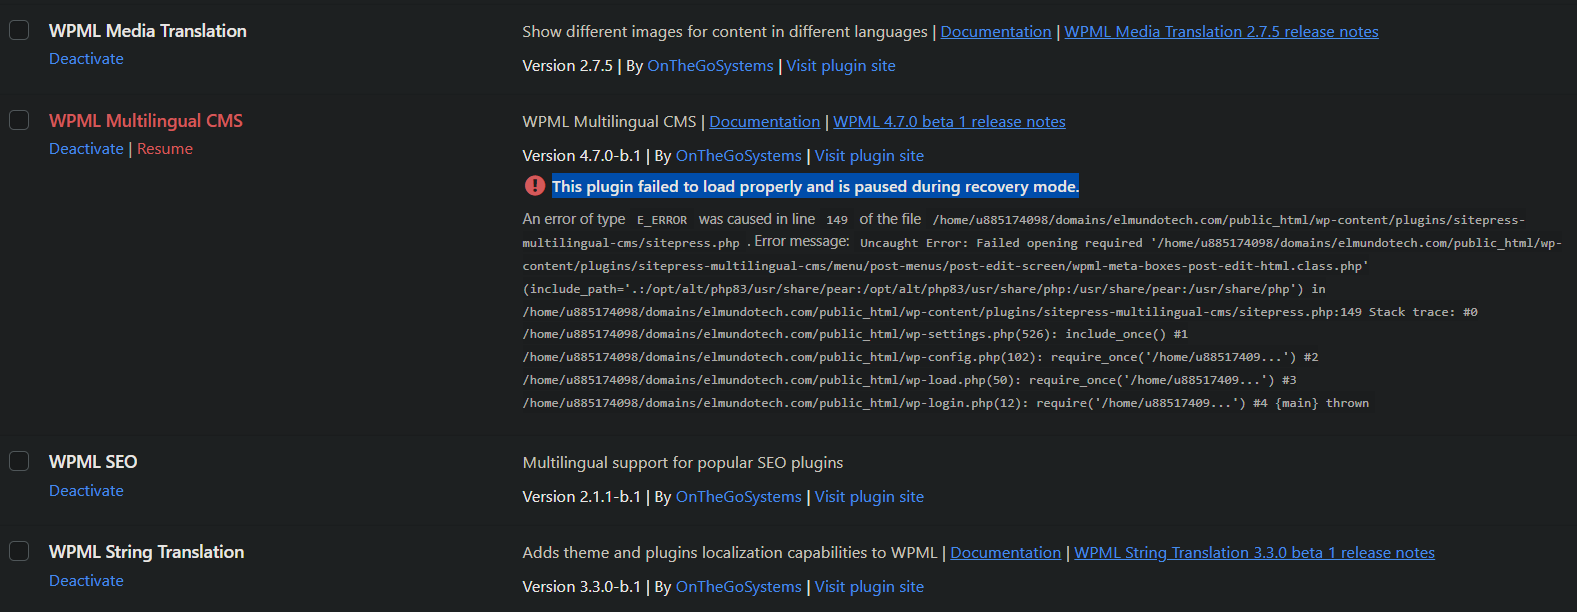1577x612 pixels.
Task: Visit plugin site for WPML SEO
Action: [869, 497]
